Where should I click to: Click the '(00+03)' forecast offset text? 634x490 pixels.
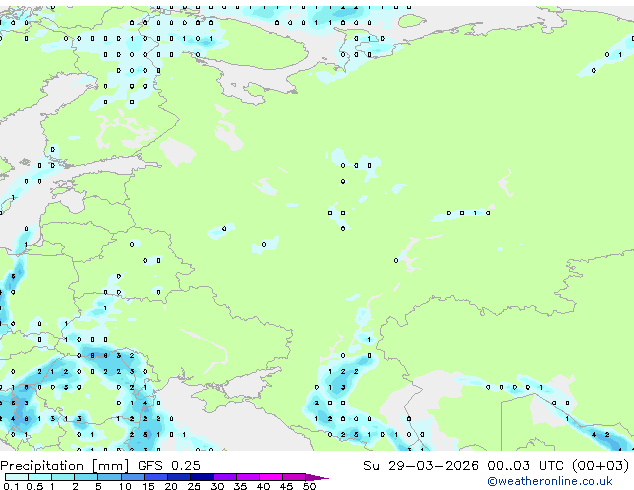tap(601, 466)
